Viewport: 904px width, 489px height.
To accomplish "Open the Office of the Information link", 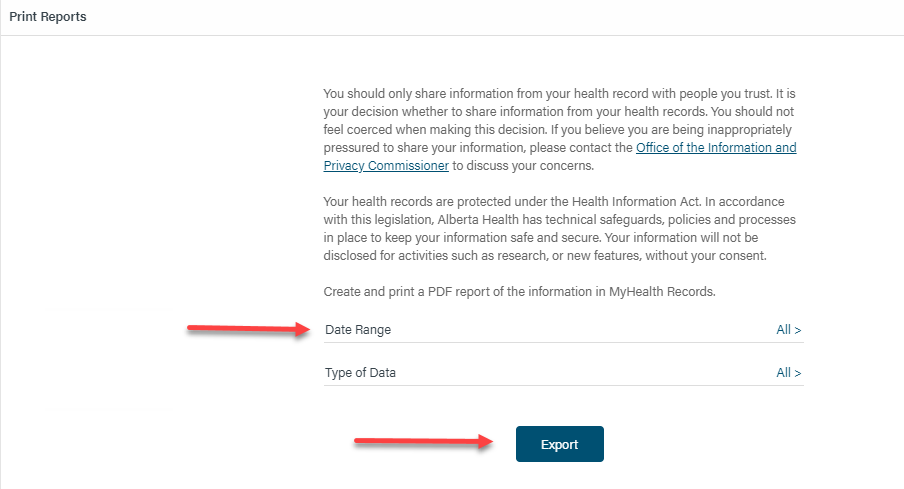I will pyautogui.click(x=716, y=148).
